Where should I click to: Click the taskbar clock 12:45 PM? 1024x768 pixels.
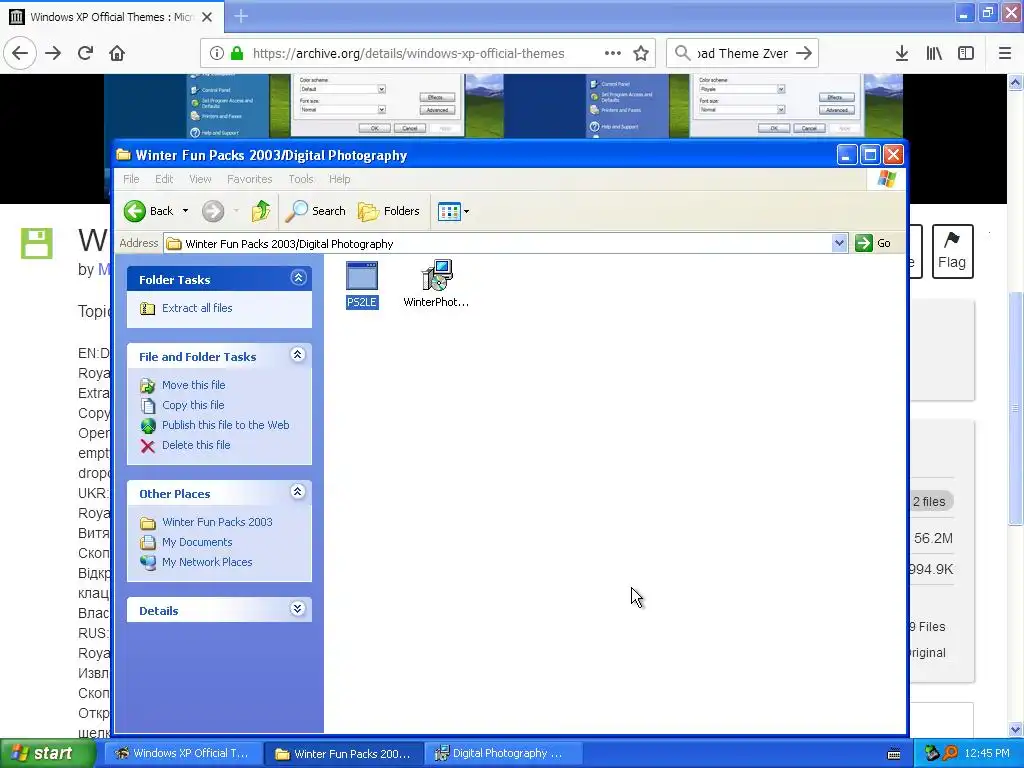pos(987,754)
